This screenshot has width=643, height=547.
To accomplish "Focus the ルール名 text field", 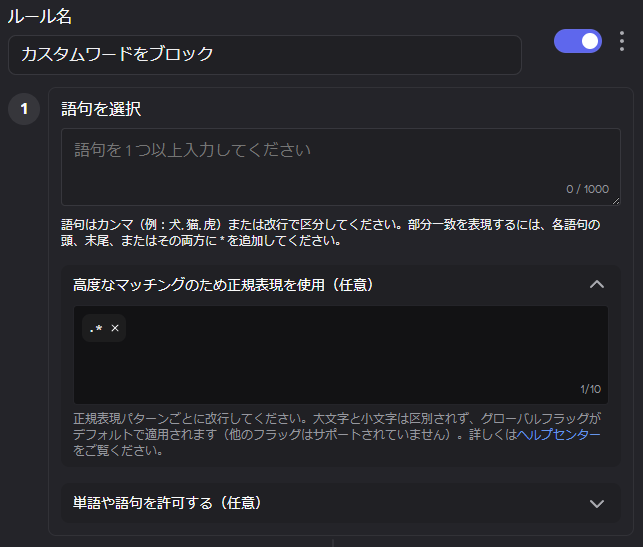I will [x=264, y=54].
